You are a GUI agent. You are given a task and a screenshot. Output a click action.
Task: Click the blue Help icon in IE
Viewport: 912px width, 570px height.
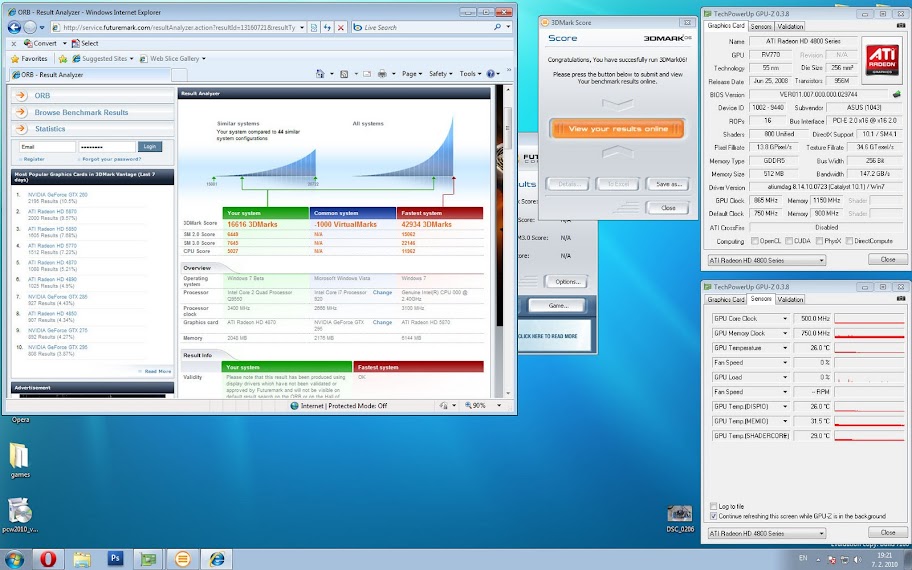pyautogui.click(x=490, y=74)
